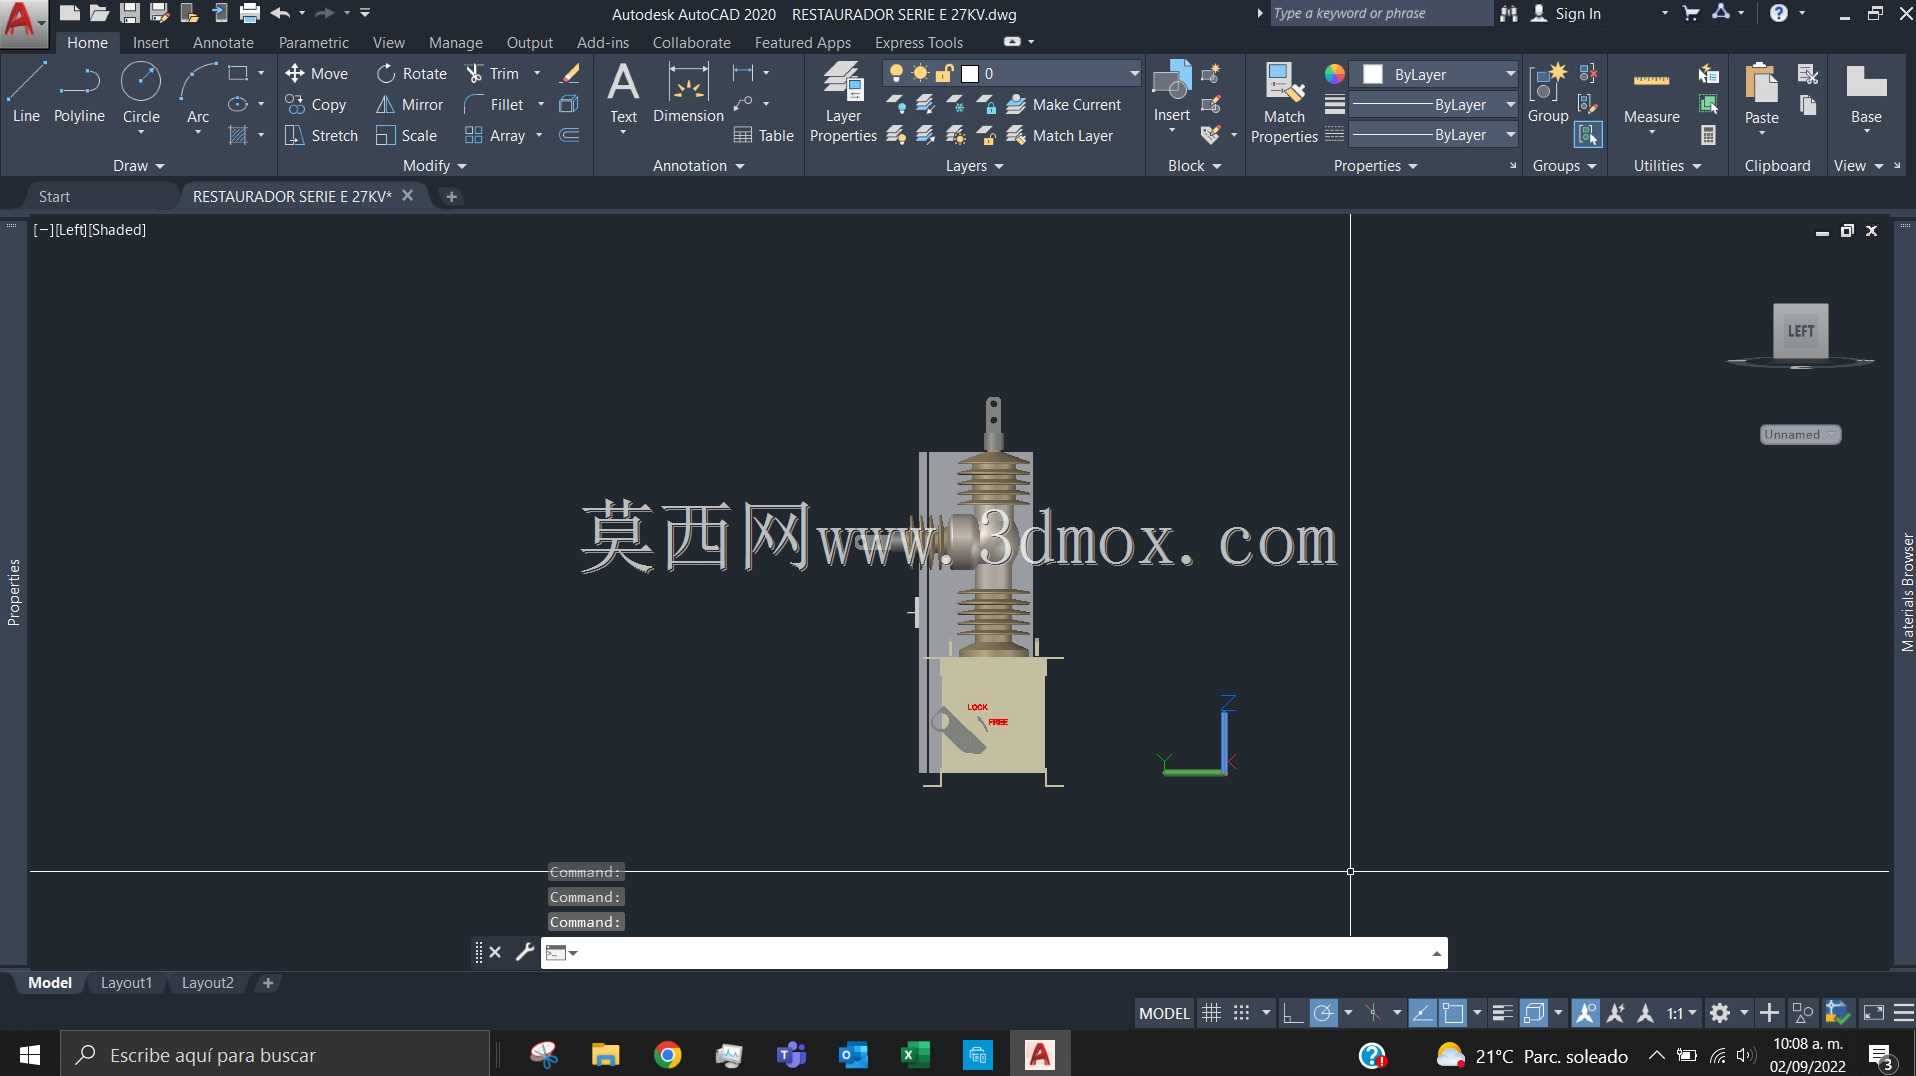Screen dimensions: 1916x1076
Task: Activate the Trim command
Action: [493, 73]
